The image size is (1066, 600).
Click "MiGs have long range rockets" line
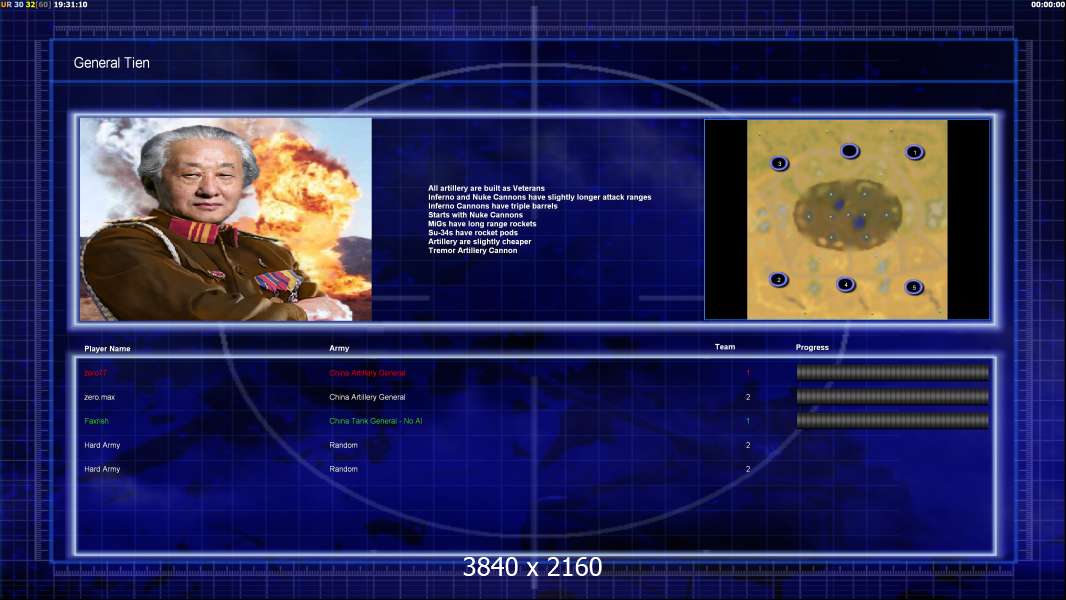482,224
